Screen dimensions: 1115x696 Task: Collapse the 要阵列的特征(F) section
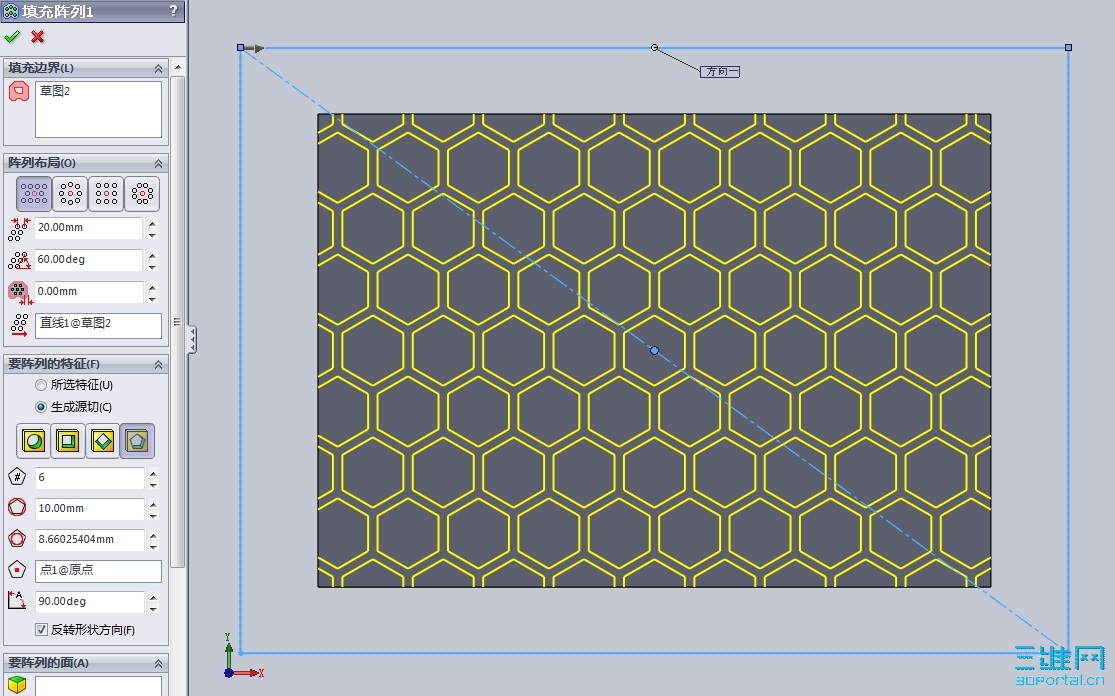[x=159, y=365]
